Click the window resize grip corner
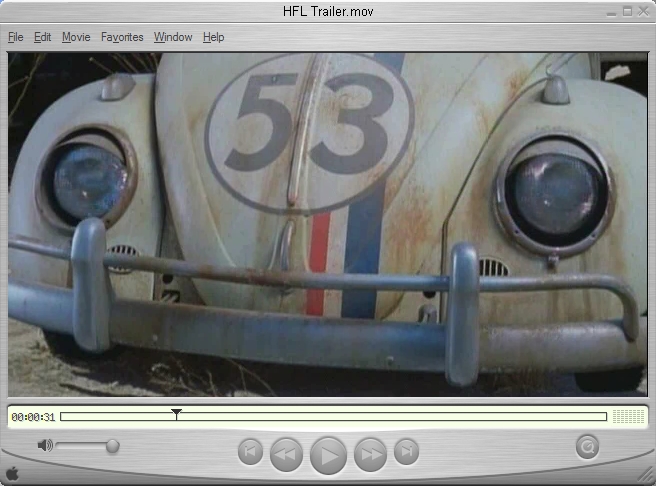 (x=646, y=475)
